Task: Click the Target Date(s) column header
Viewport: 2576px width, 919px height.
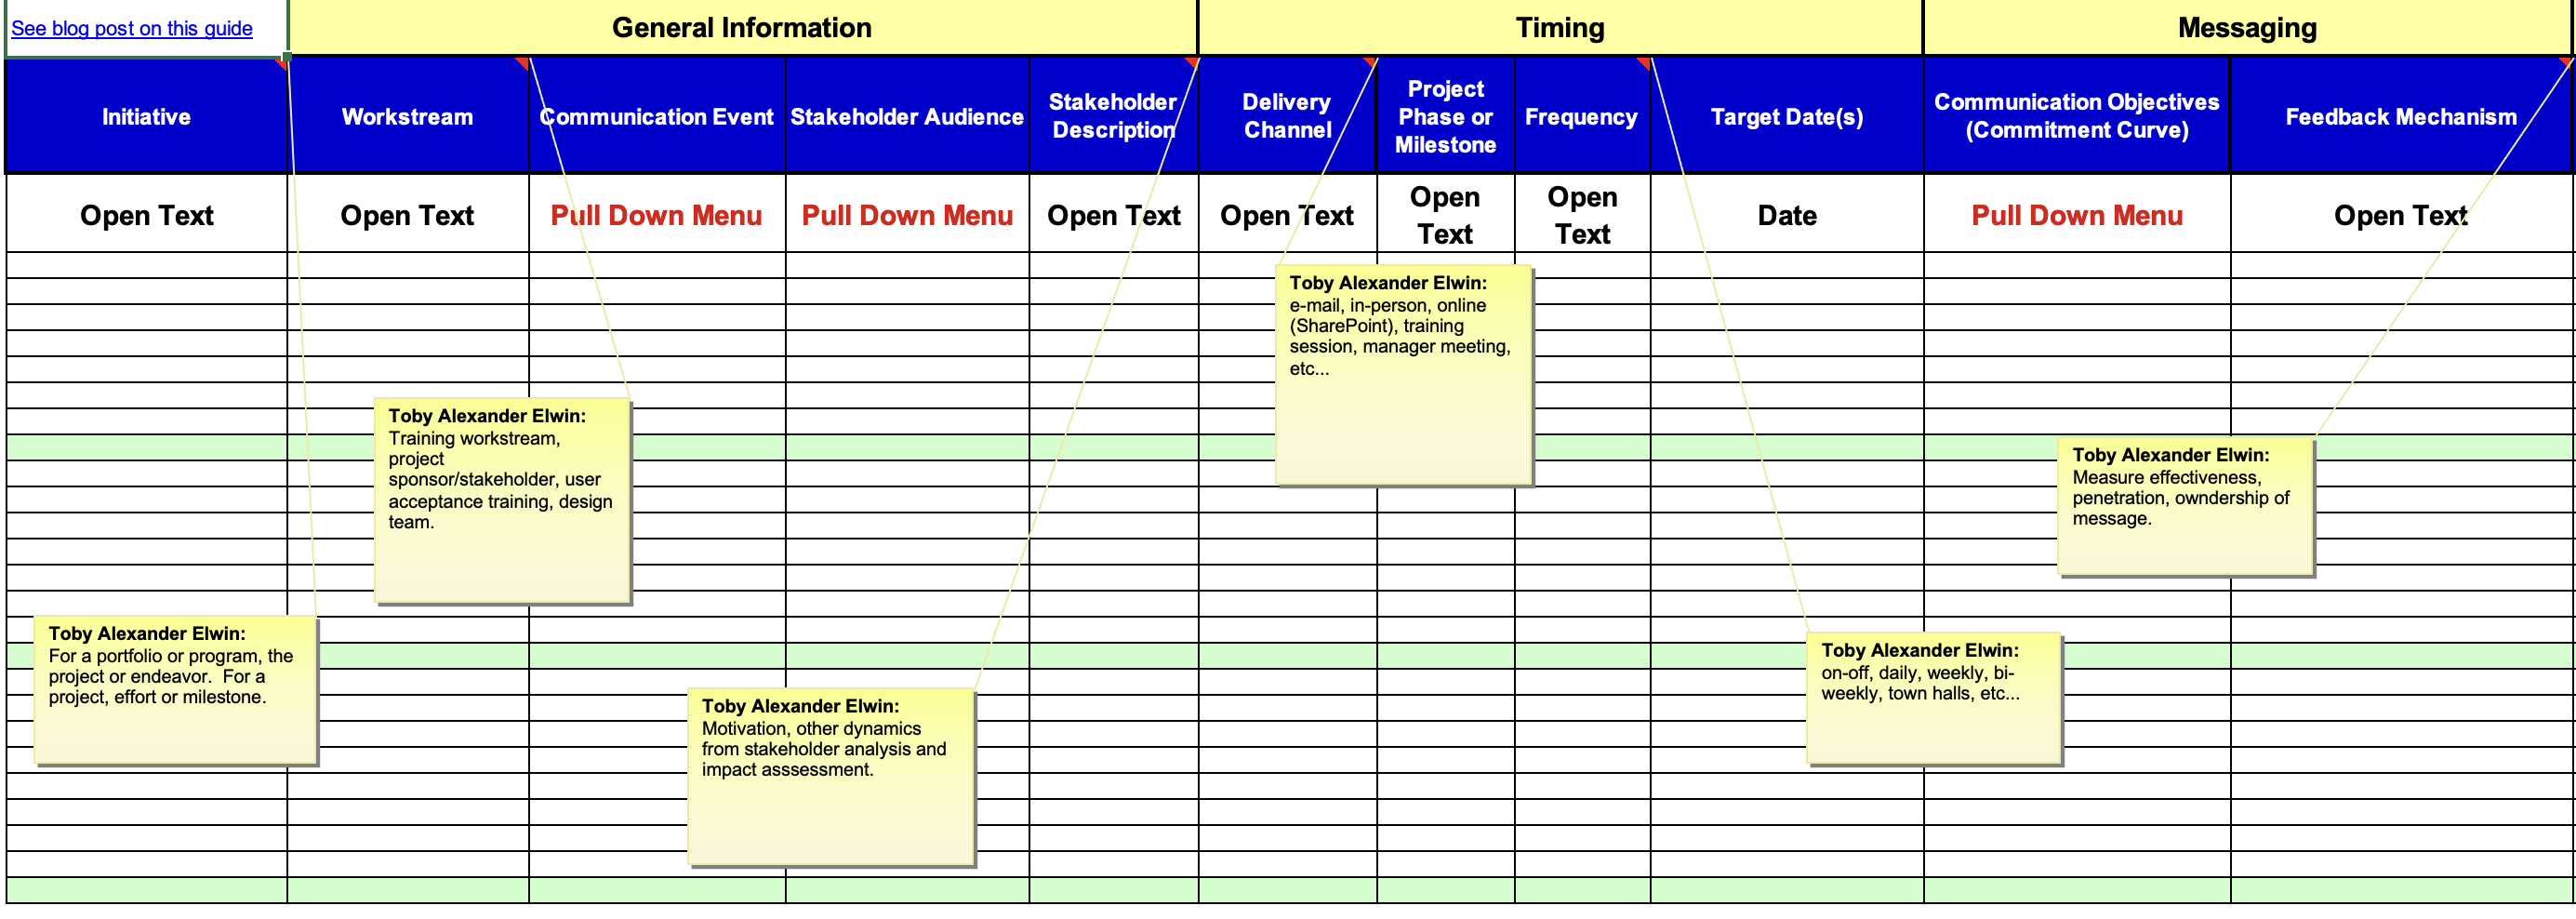Action: point(1786,117)
